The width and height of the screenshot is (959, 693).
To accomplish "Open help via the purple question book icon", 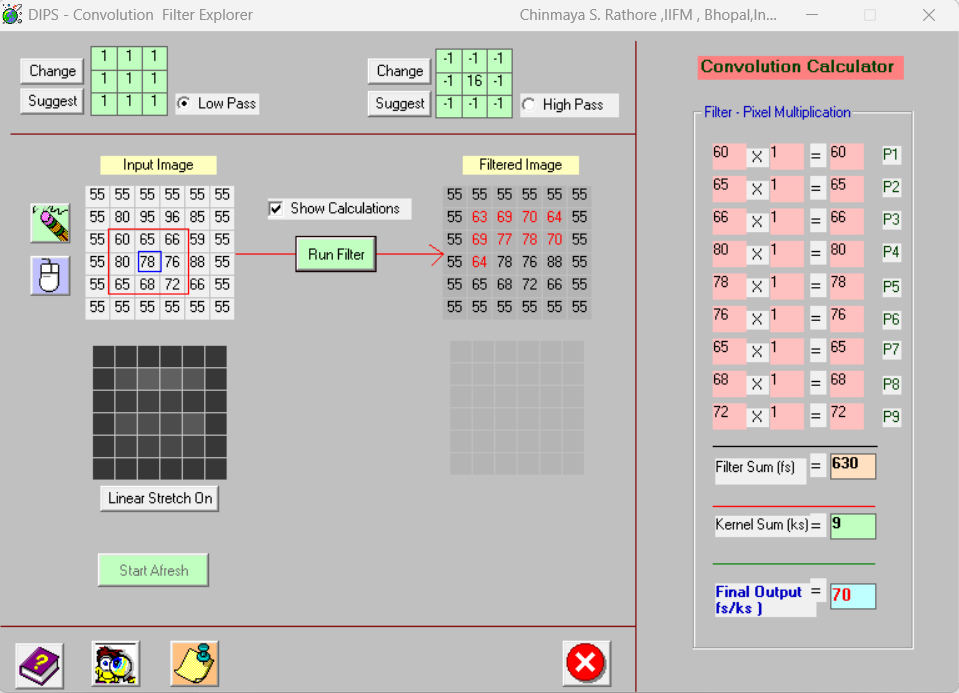I will click(x=38, y=664).
